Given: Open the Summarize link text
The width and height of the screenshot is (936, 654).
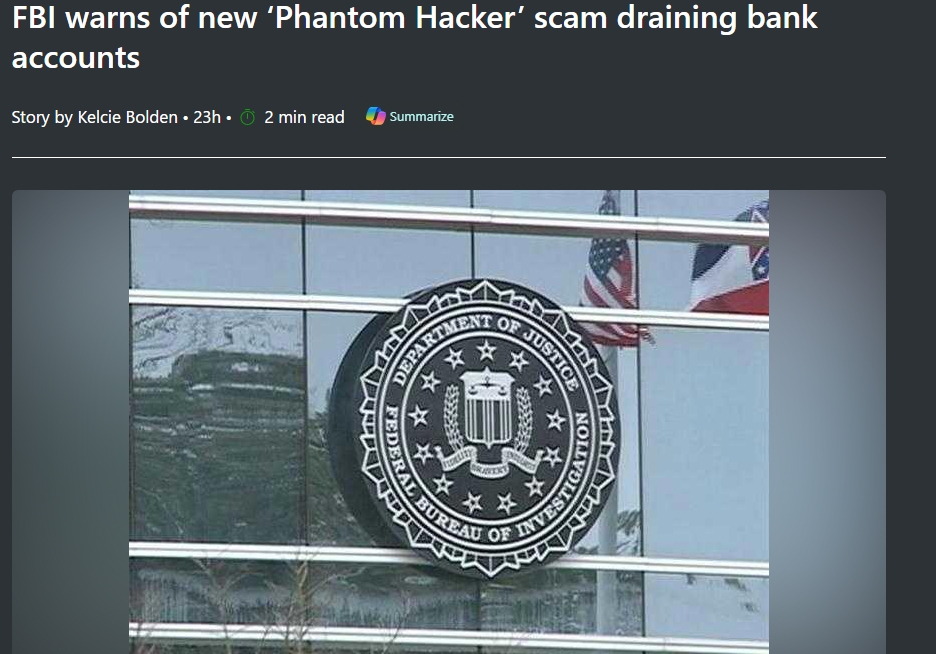Looking at the screenshot, I should click(421, 116).
